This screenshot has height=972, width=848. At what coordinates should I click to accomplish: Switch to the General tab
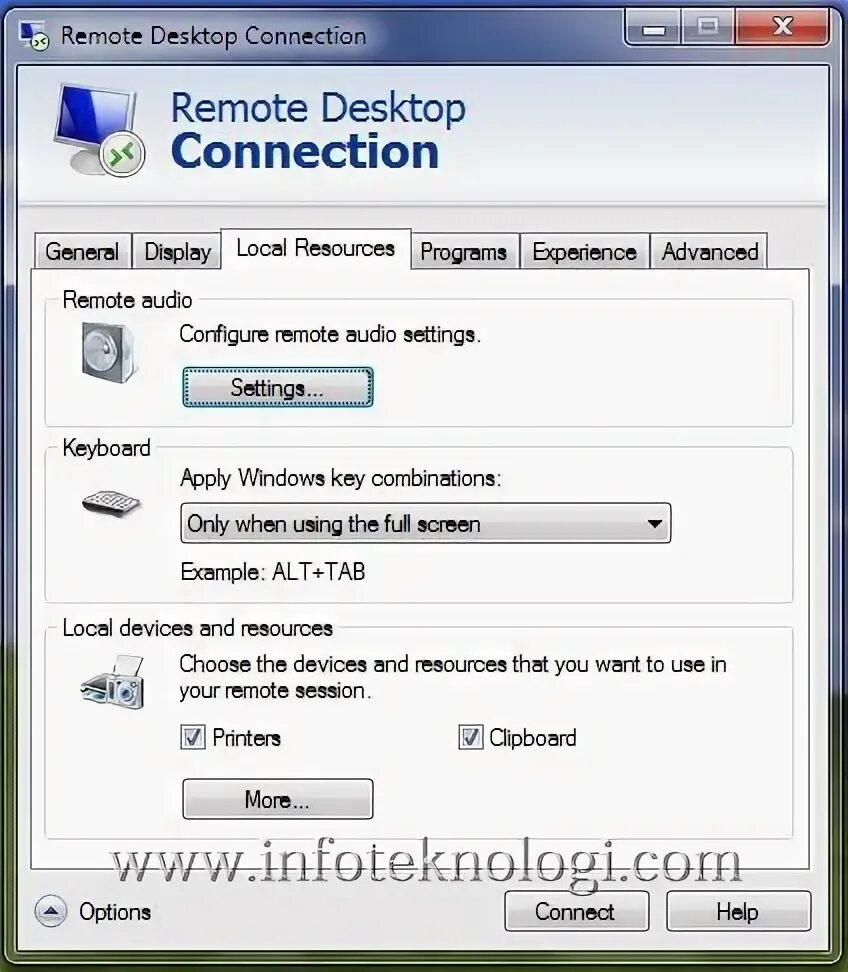82,252
